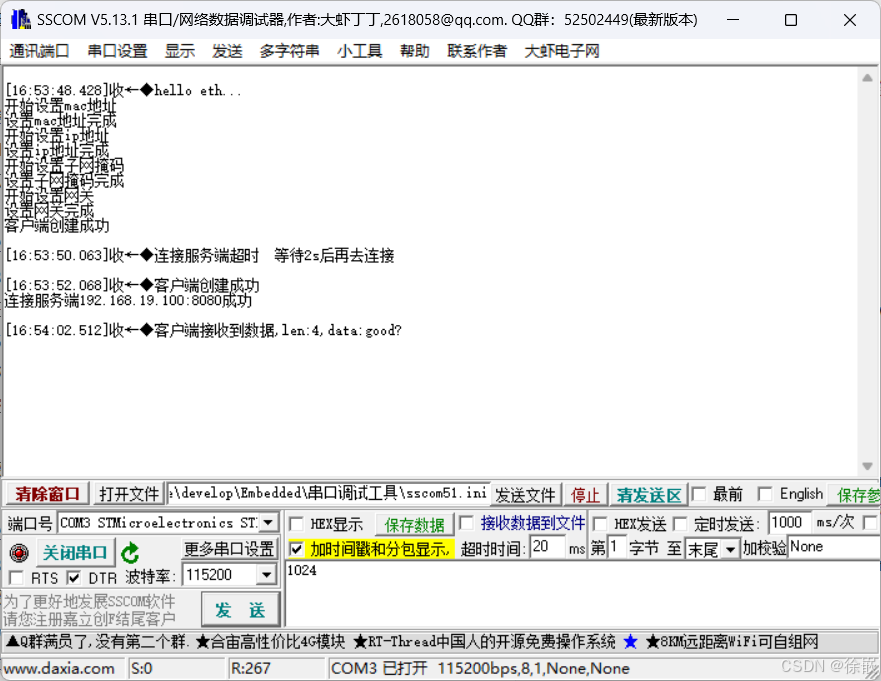The image size is (881, 681).
Task: Click the R:267 received counter
Action: [251, 668]
